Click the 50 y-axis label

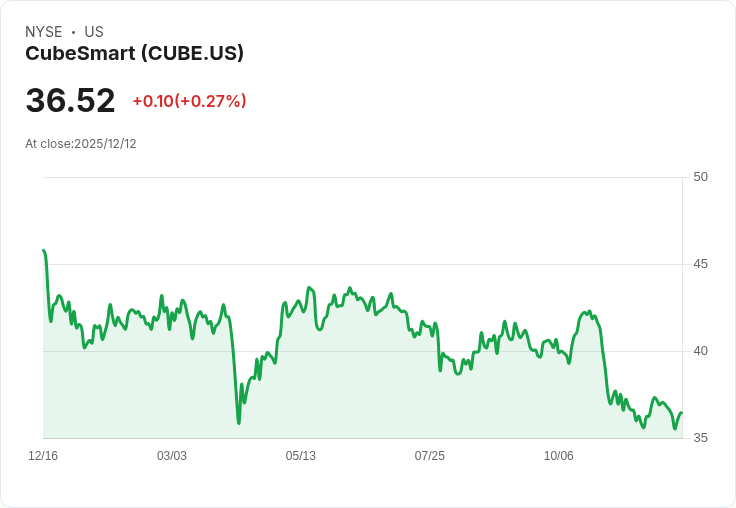coord(700,177)
